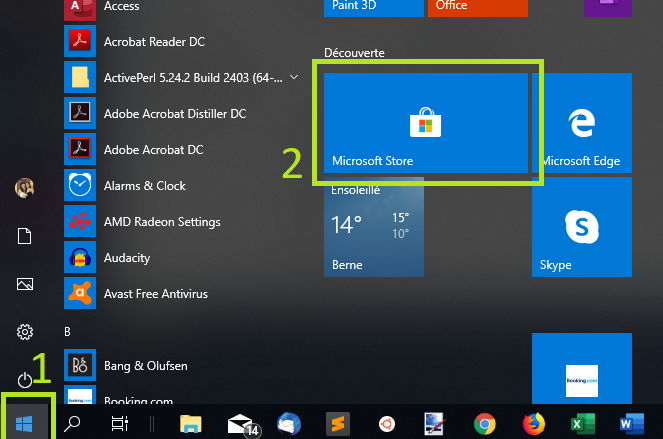The height and width of the screenshot is (439, 663).
Task: Open the Windows Start button
Action: [x=24, y=424]
